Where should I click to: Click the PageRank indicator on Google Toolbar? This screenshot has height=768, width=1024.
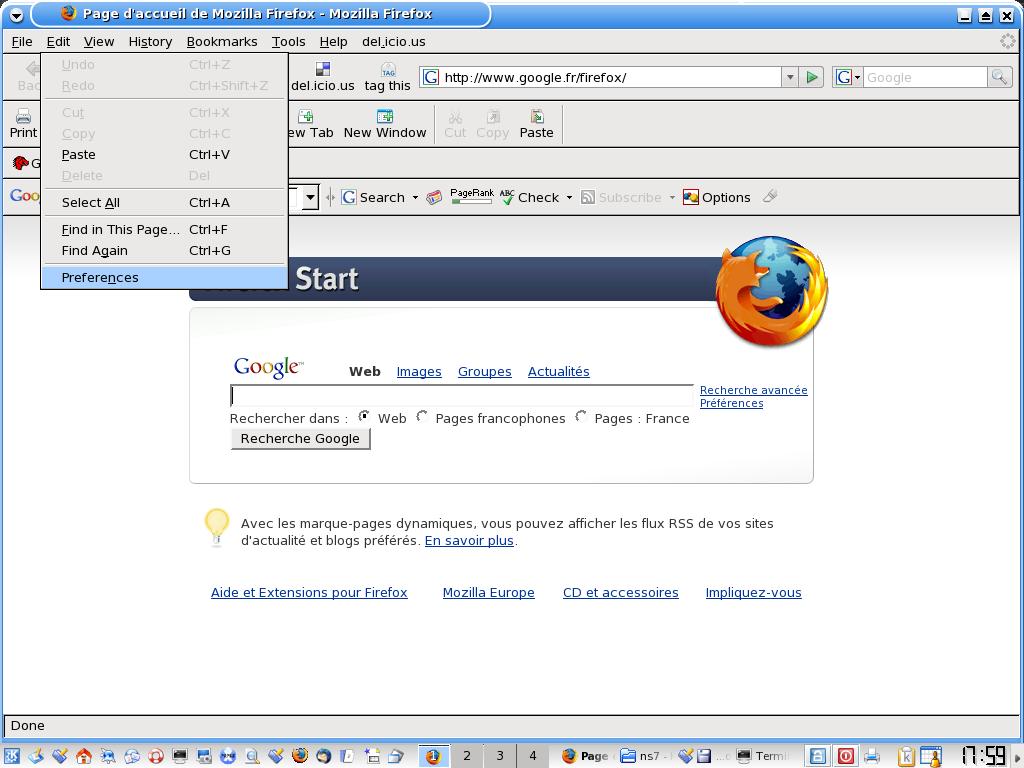point(472,196)
